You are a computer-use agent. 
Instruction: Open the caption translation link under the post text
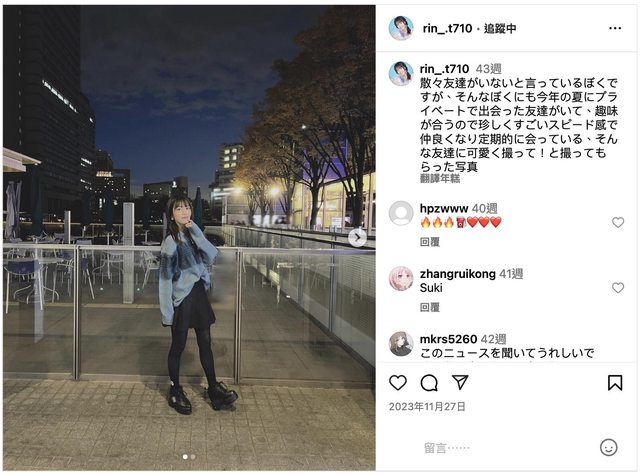(x=440, y=178)
